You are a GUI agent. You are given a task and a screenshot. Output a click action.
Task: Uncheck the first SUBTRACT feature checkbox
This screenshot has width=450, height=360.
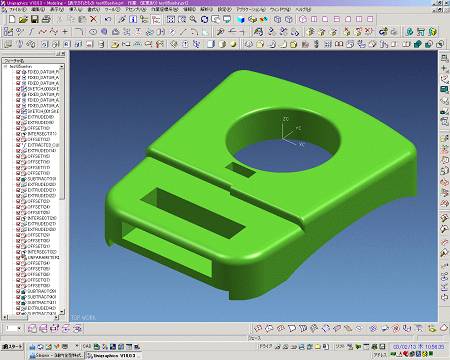(x=19, y=179)
